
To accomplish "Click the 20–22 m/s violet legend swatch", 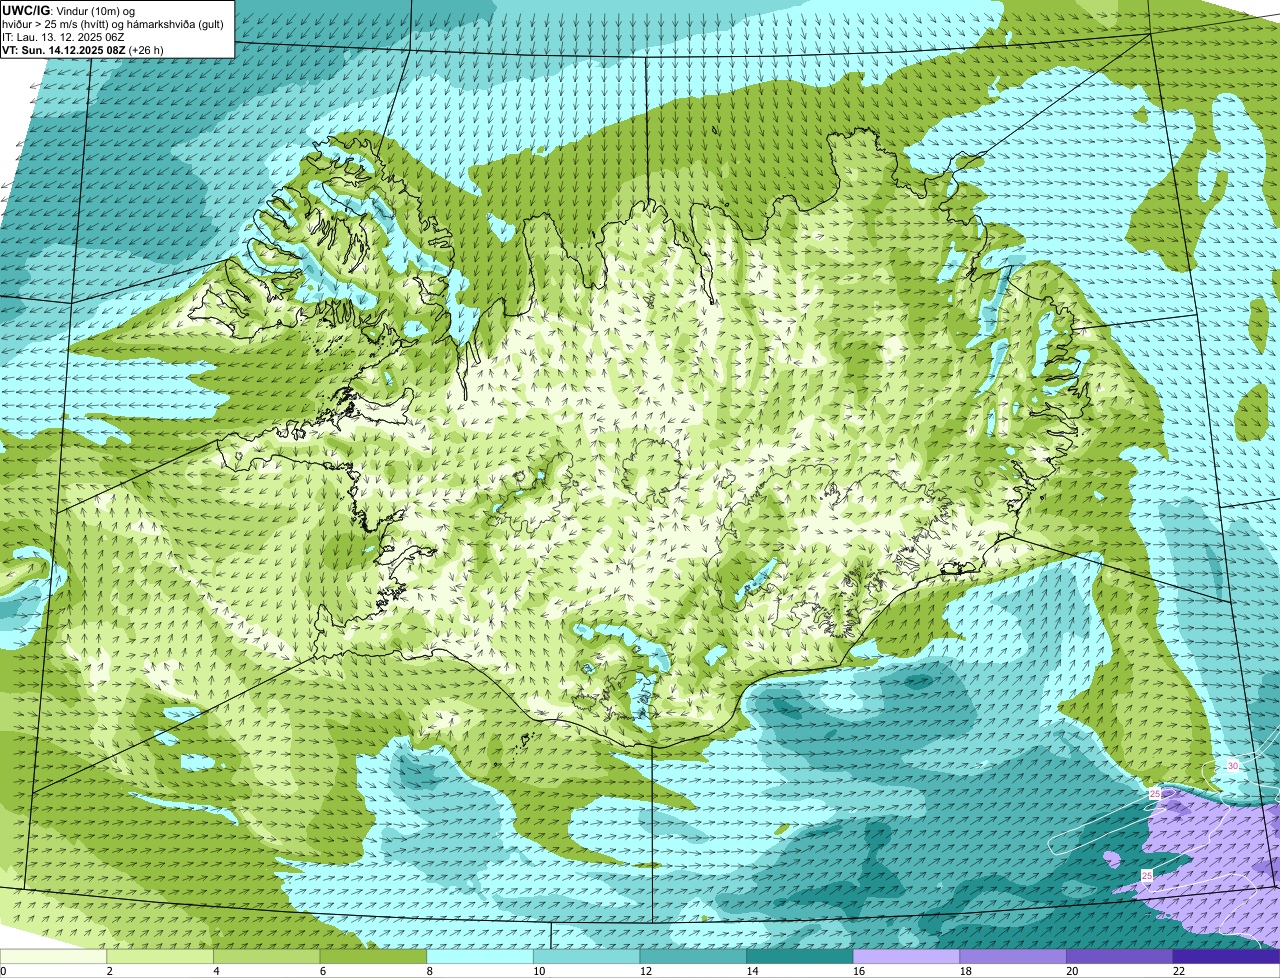I will click(1120, 956).
